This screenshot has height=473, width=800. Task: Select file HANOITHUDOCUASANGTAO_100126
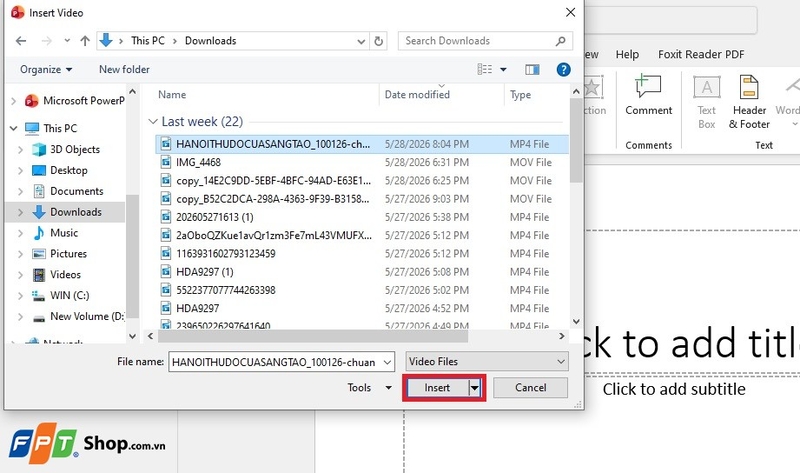coord(362,144)
